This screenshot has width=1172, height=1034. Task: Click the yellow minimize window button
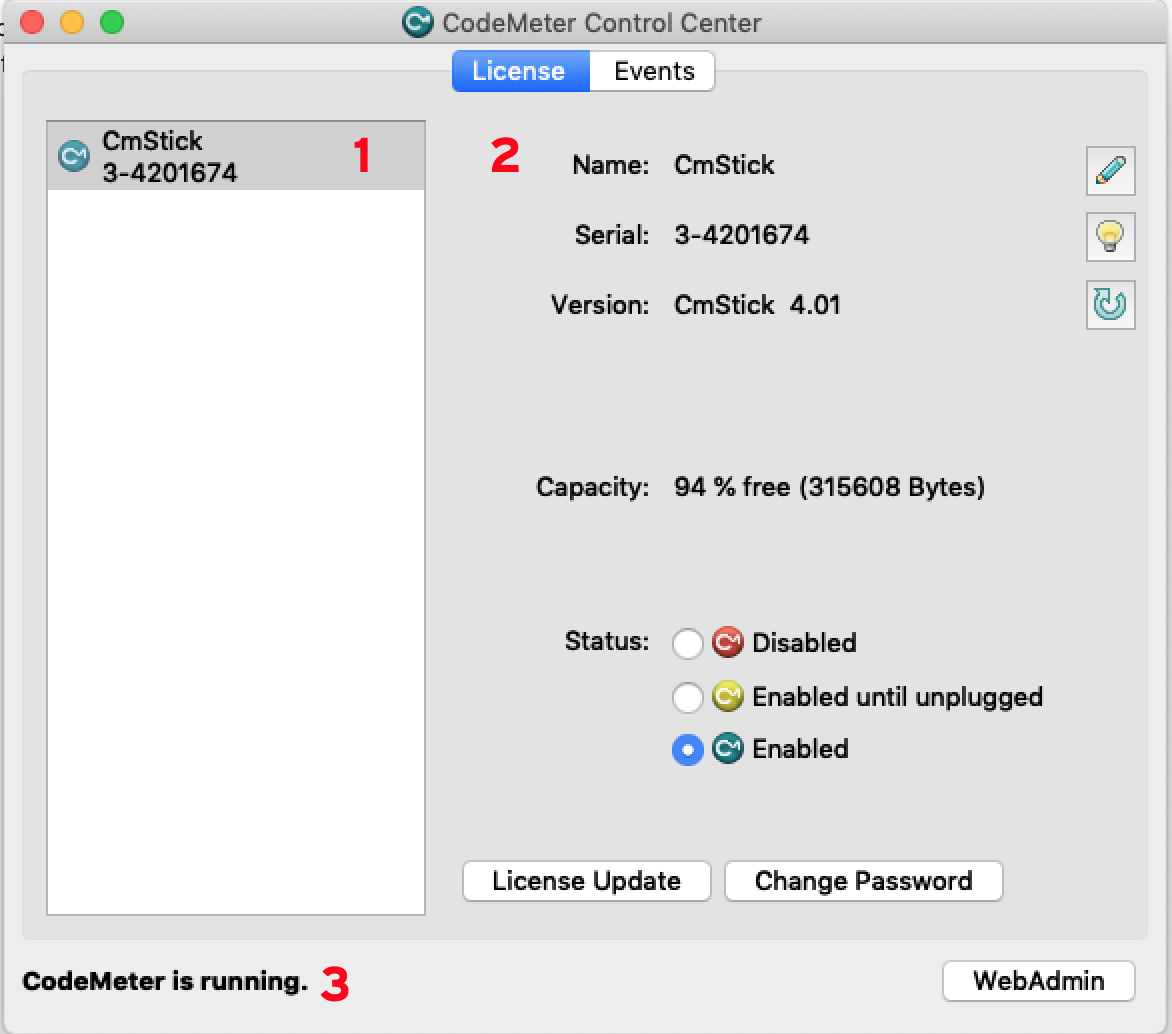pyautogui.click(x=72, y=22)
